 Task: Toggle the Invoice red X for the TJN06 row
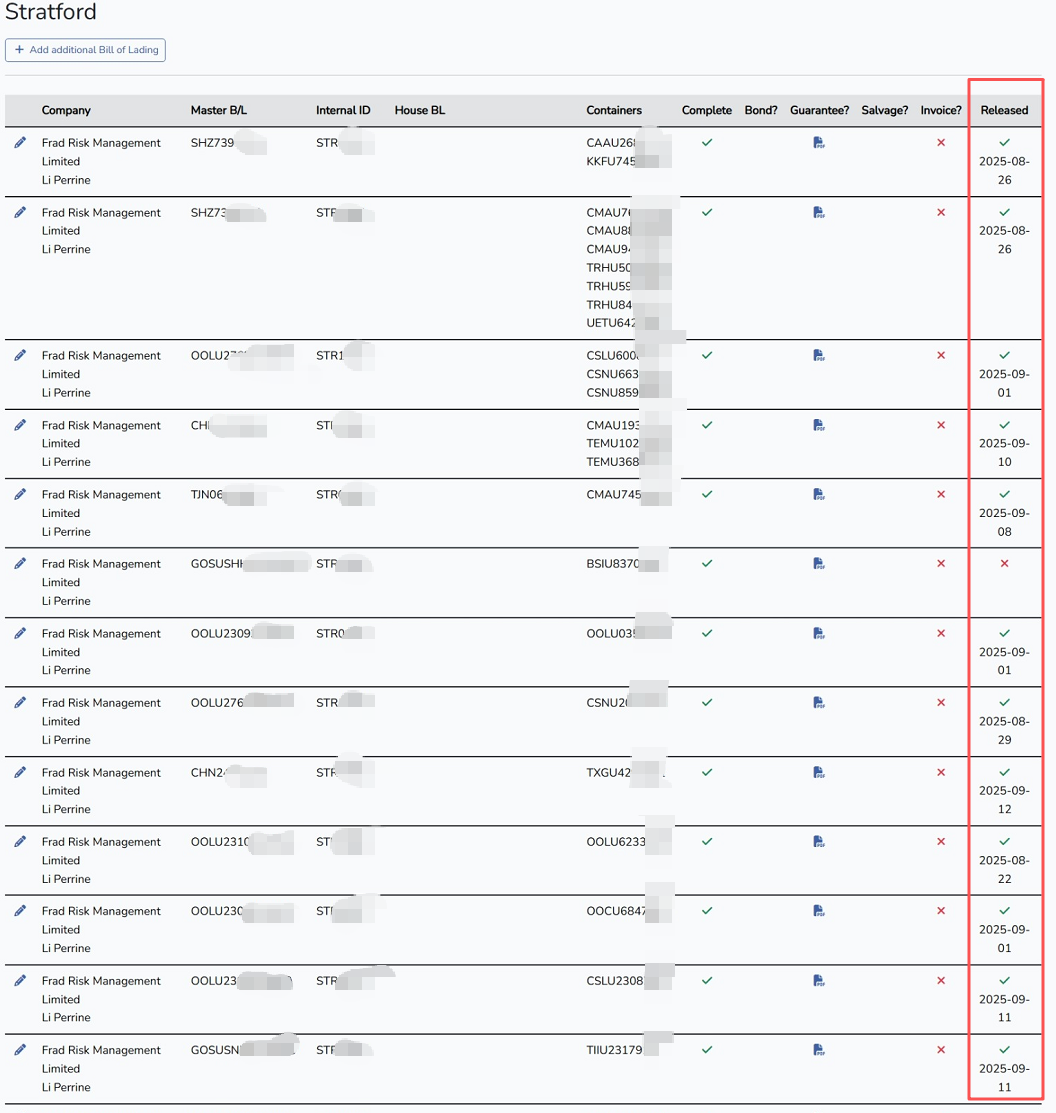[940, 494]
